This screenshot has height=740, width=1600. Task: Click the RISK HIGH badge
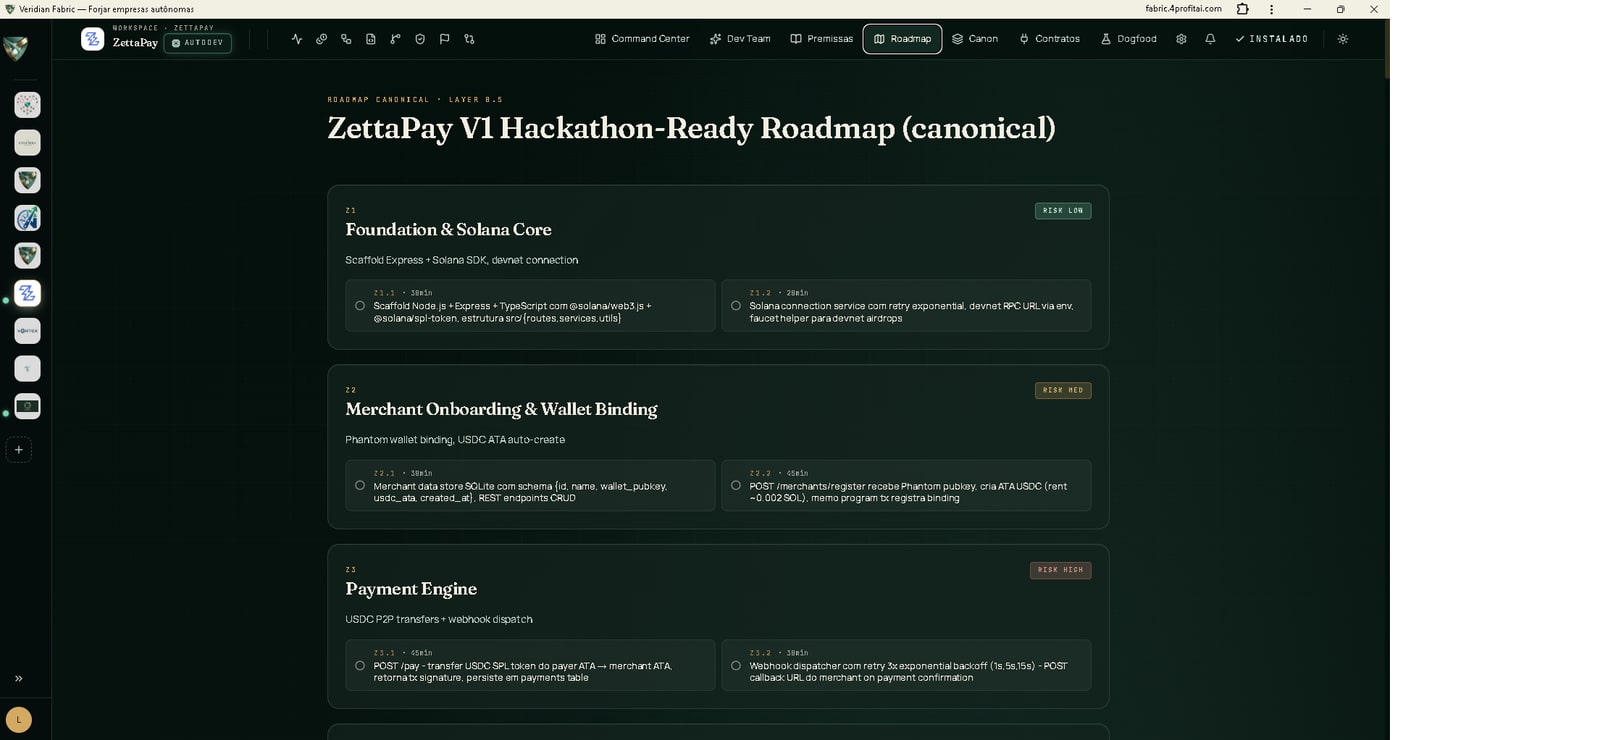tap(1061, 571)
